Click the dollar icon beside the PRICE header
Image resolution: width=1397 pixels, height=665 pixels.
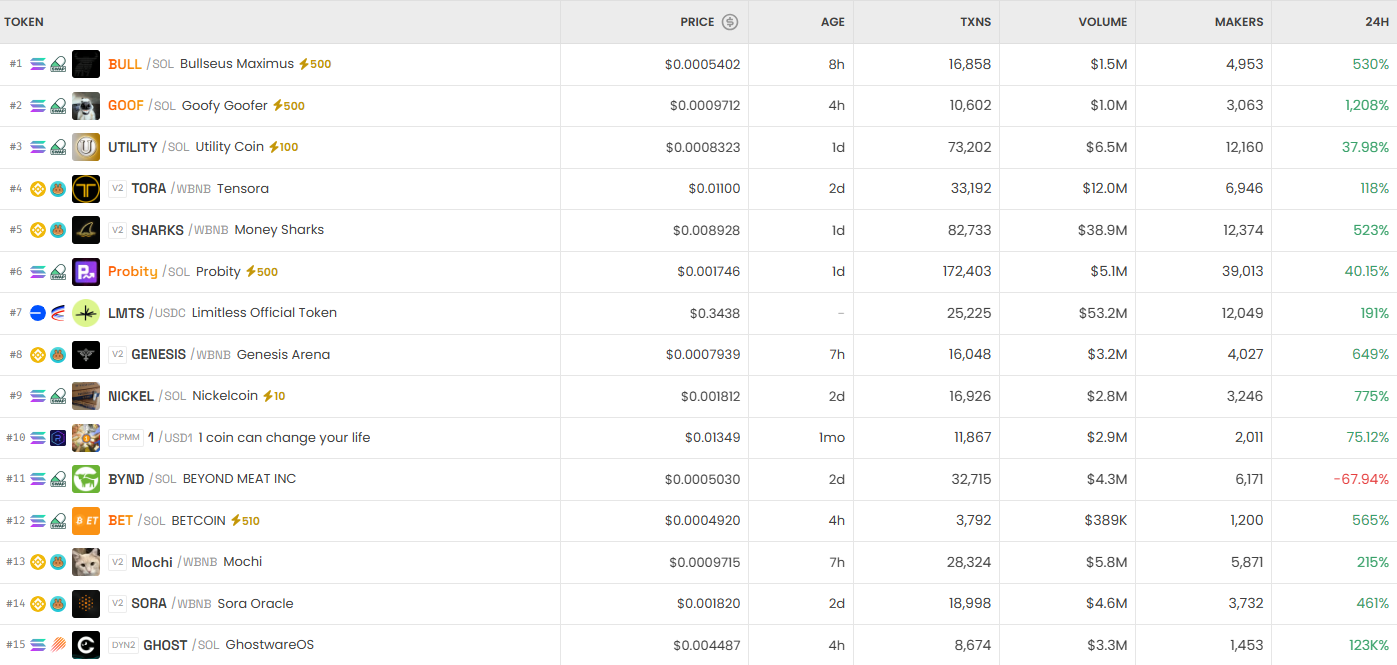730,22
